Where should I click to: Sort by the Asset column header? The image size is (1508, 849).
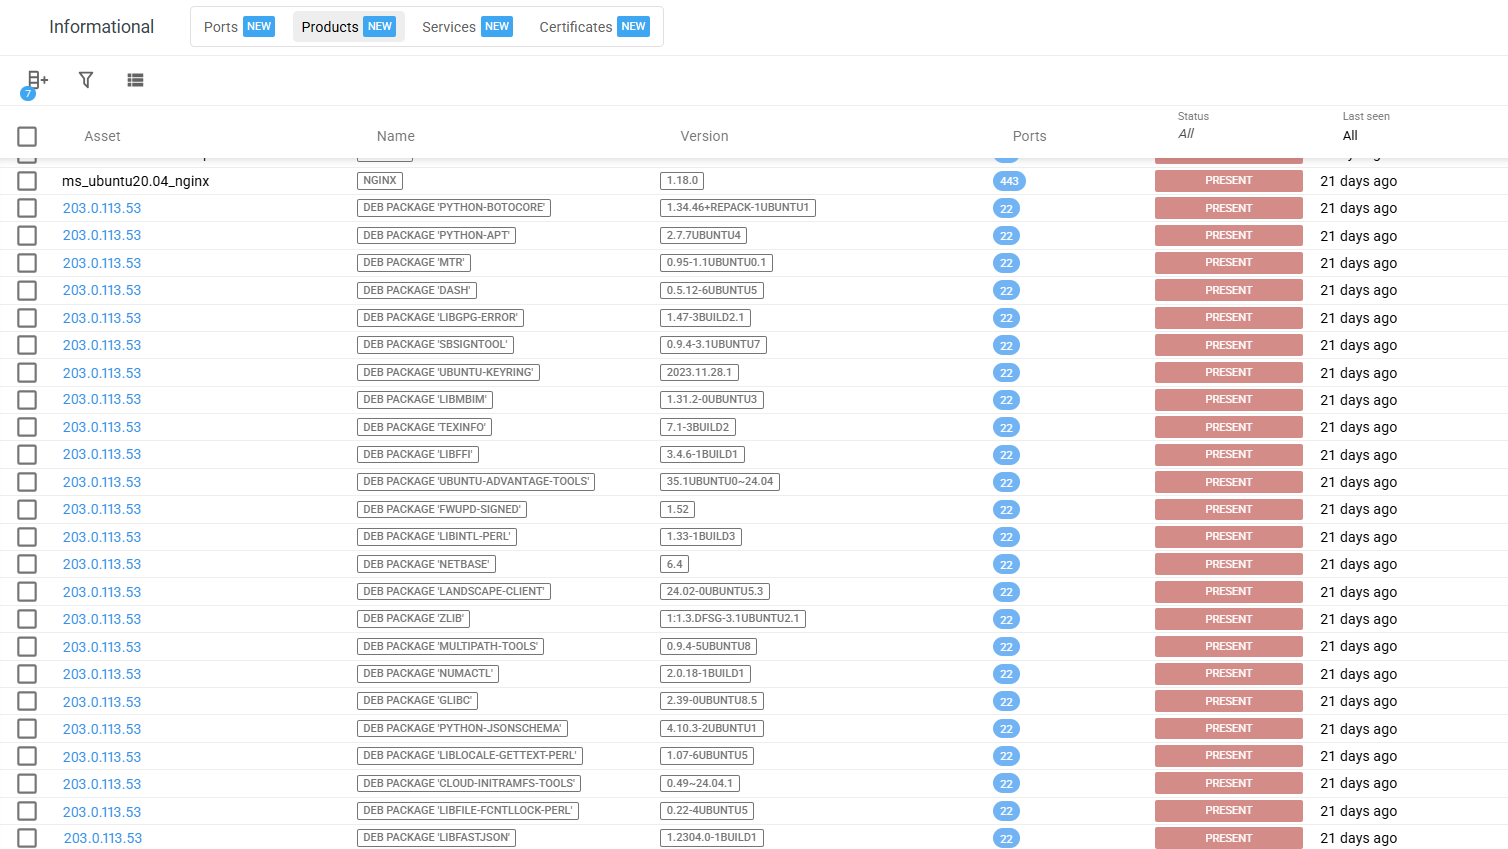coord(102,136)
